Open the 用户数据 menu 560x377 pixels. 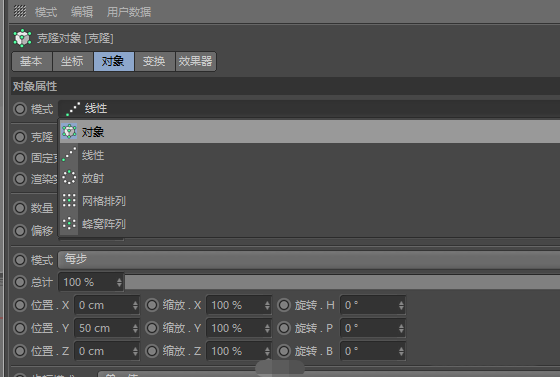tap(129, 12)
